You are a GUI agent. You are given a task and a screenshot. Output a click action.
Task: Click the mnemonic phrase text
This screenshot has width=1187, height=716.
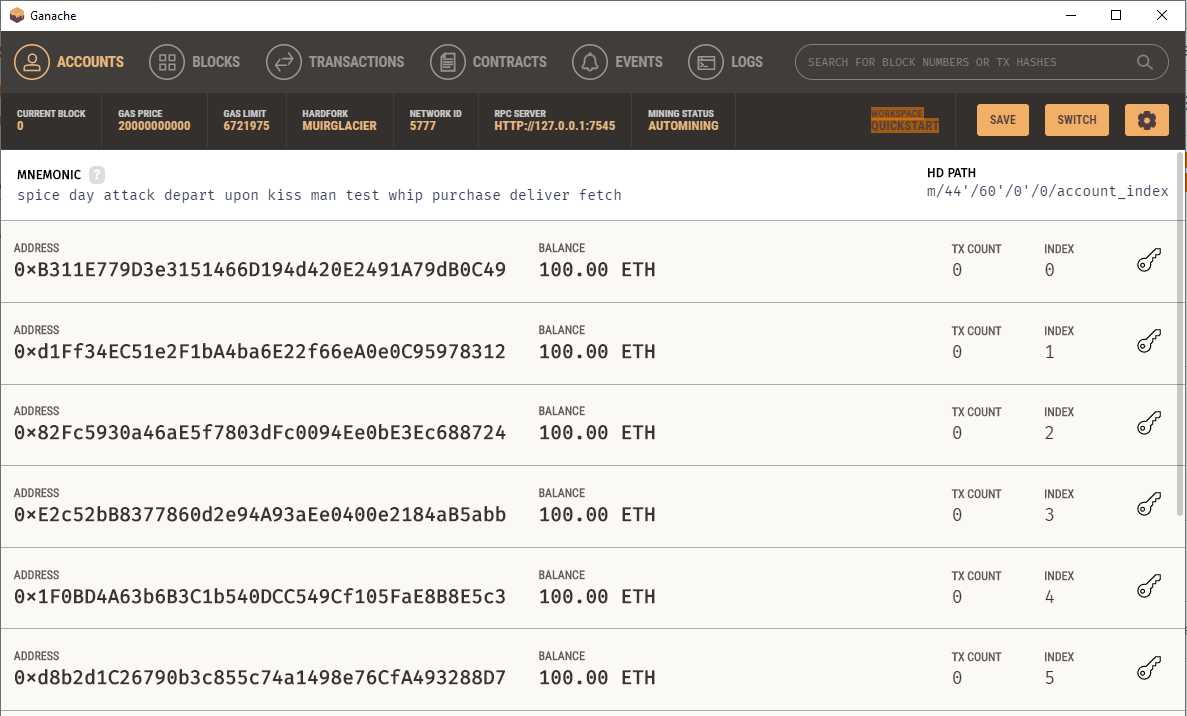tap(319, 195)
